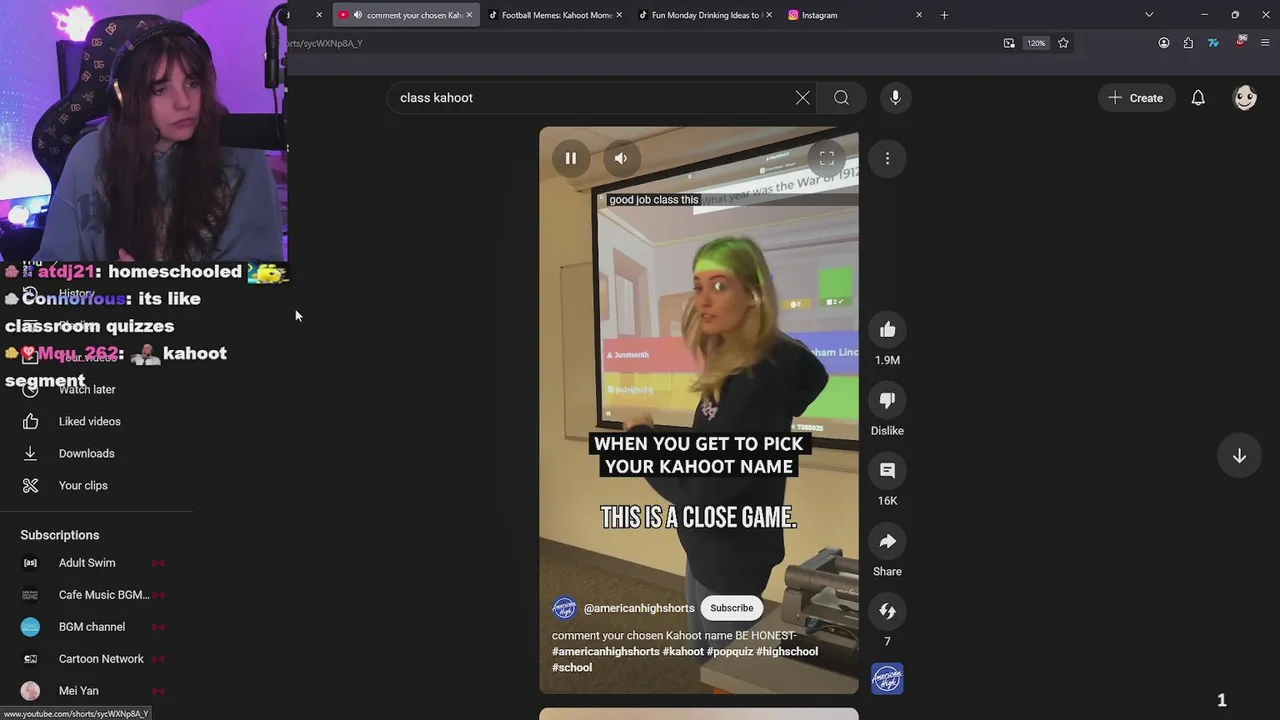Enter fullscreen on the Short
Screen dimensions: 1280x720
[x=827, y=158]
